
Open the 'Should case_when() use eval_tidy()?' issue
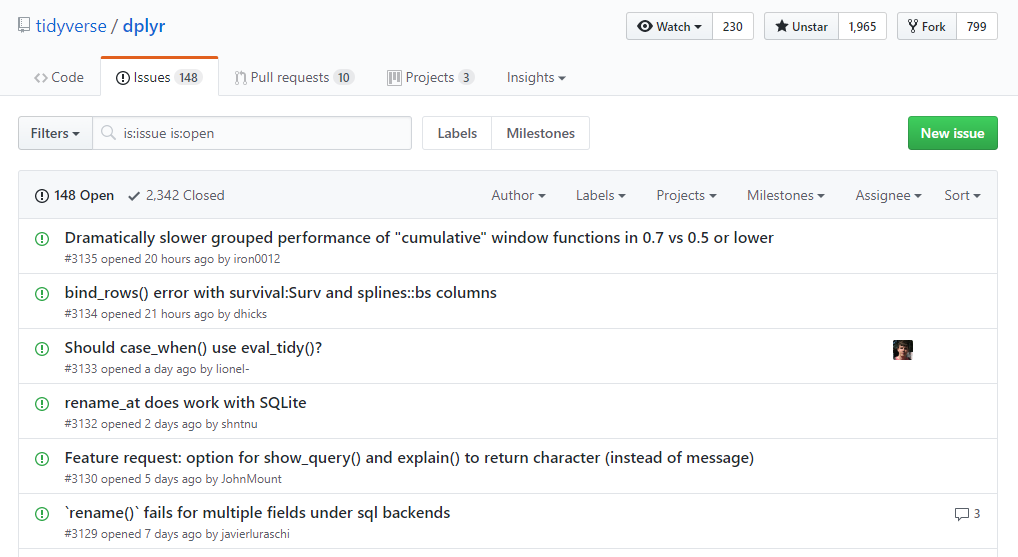[193, 348]
